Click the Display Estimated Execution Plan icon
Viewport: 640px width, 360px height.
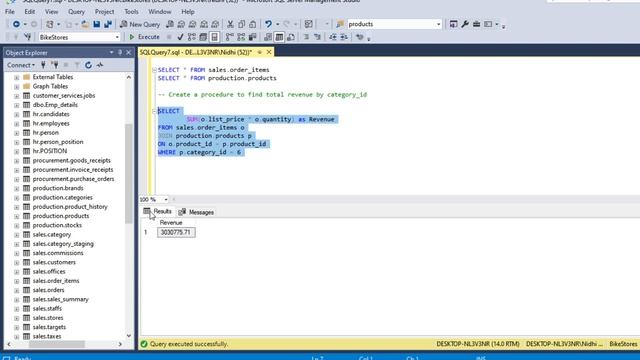point(191,37)
